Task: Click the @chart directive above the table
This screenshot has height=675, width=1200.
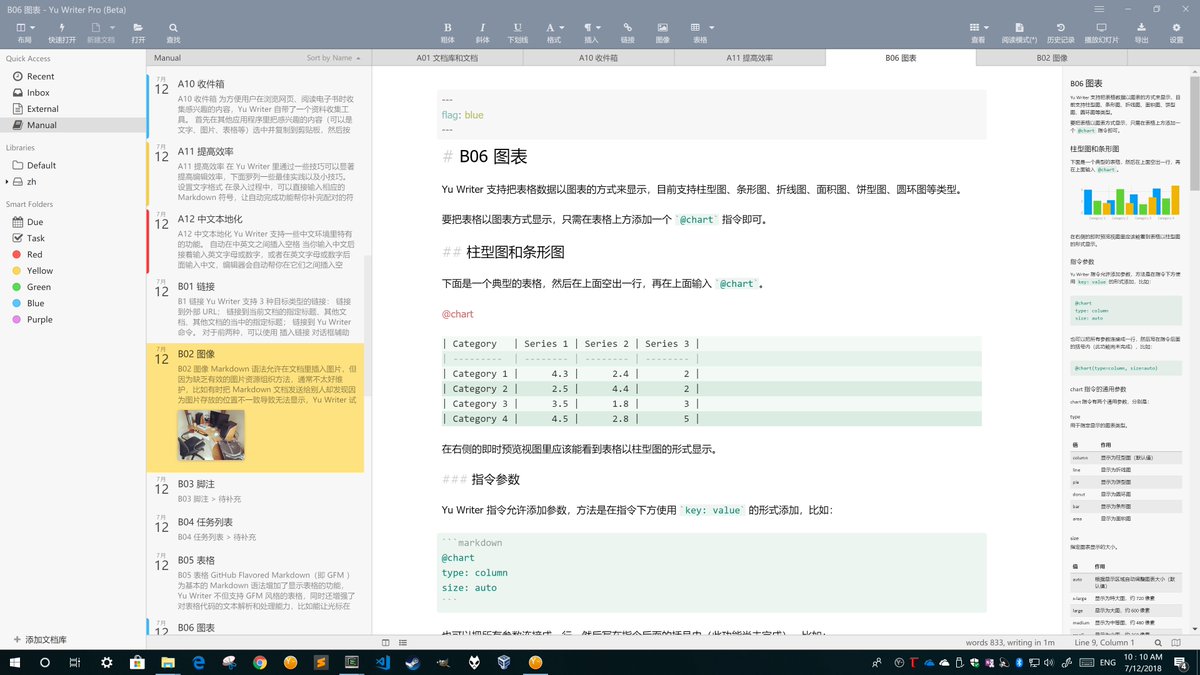Action: [x=457, y=314]
